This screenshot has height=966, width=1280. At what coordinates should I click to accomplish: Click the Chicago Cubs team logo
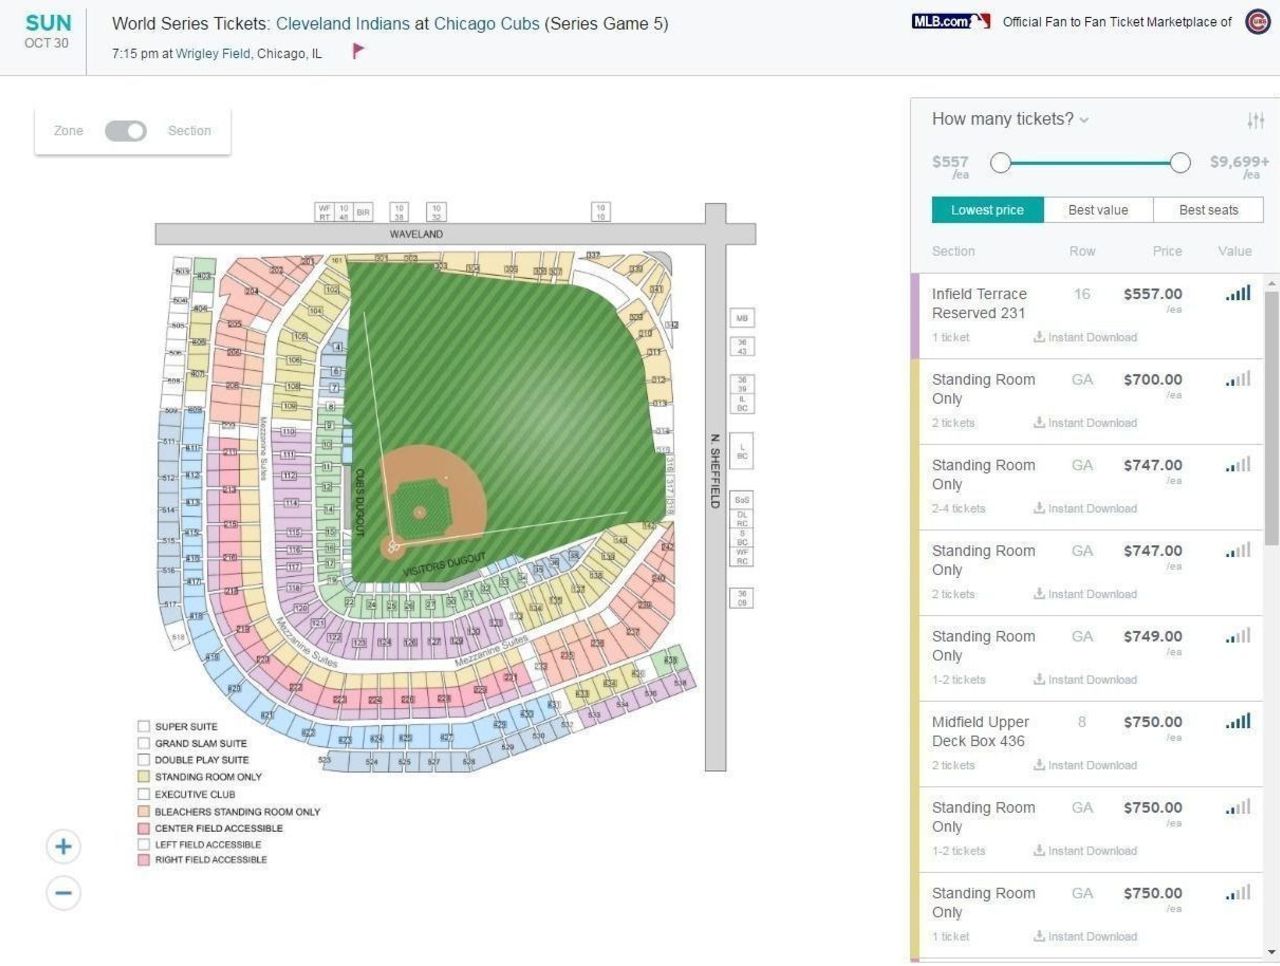click(1257, 22)
